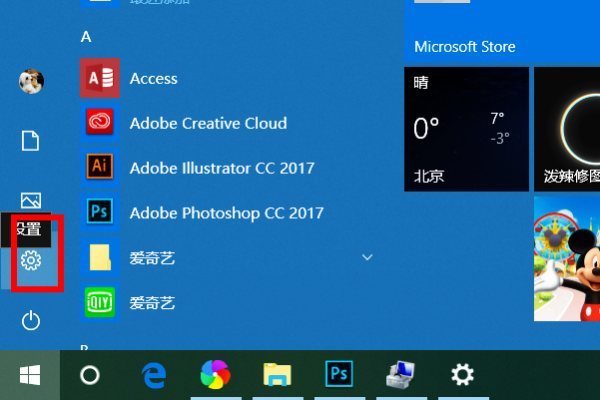Open File Explorer from taskbar
Image resolution: width=600 pixels, height=400 pixels.
point(277,374)
